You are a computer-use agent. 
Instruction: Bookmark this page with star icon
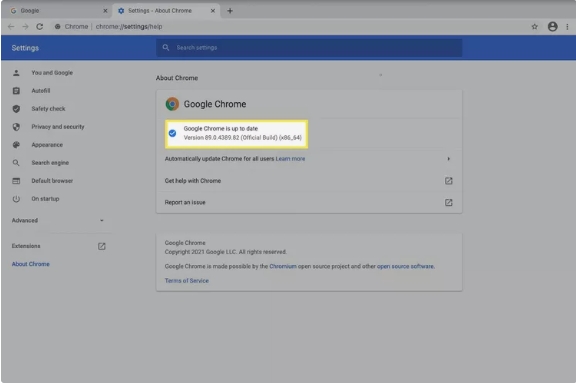click(x=534, y=26)
